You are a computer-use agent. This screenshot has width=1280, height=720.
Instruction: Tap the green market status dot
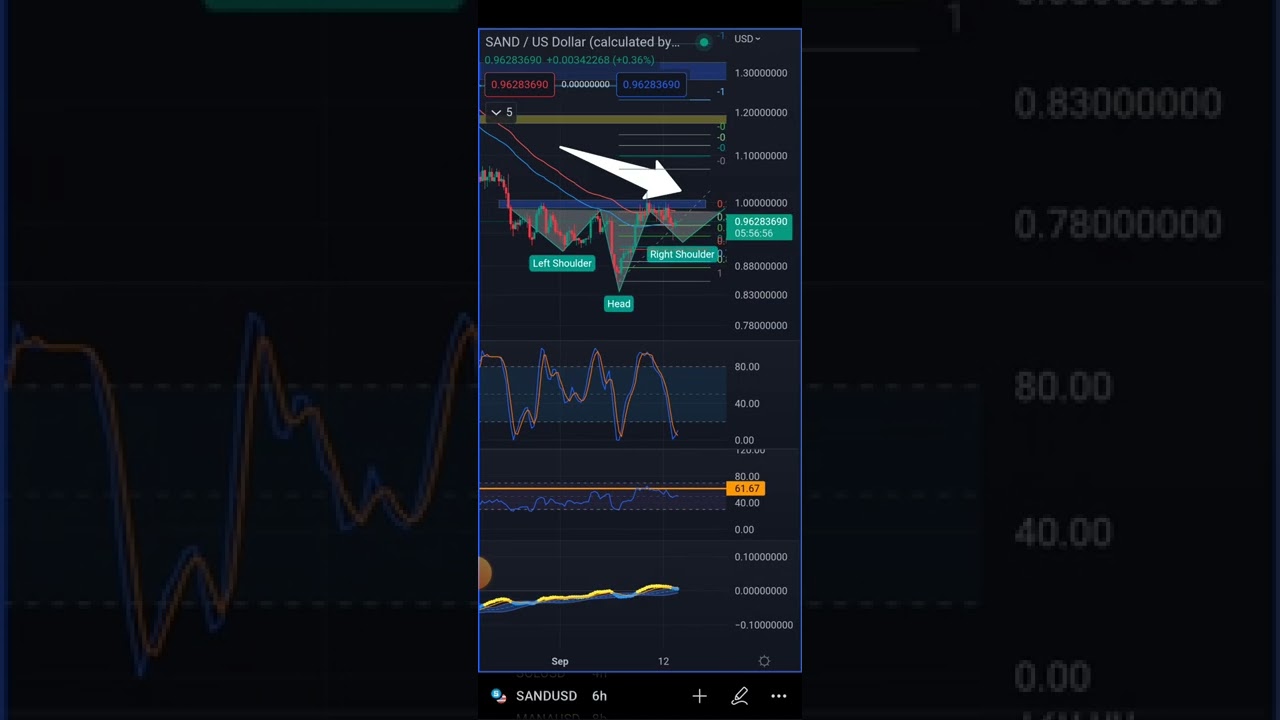coord(704,42)
